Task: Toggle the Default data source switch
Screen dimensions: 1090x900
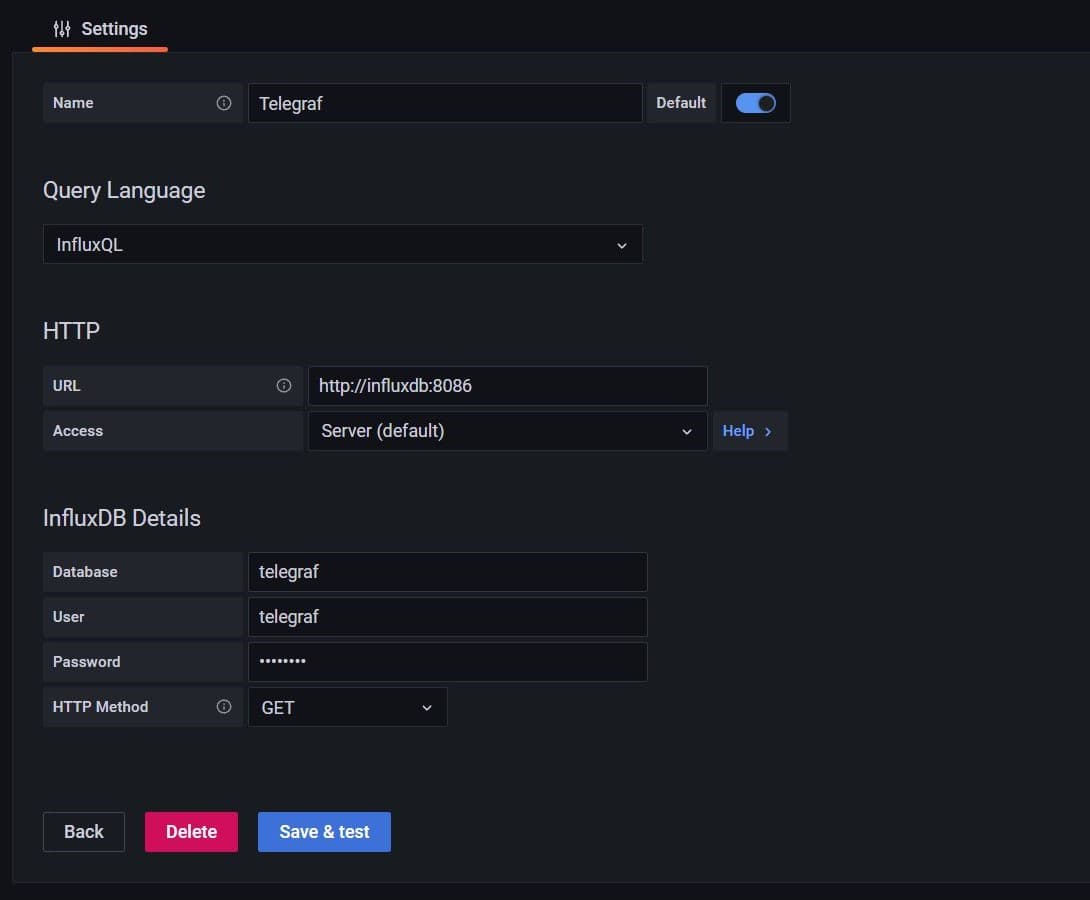Action: point(755,103)
